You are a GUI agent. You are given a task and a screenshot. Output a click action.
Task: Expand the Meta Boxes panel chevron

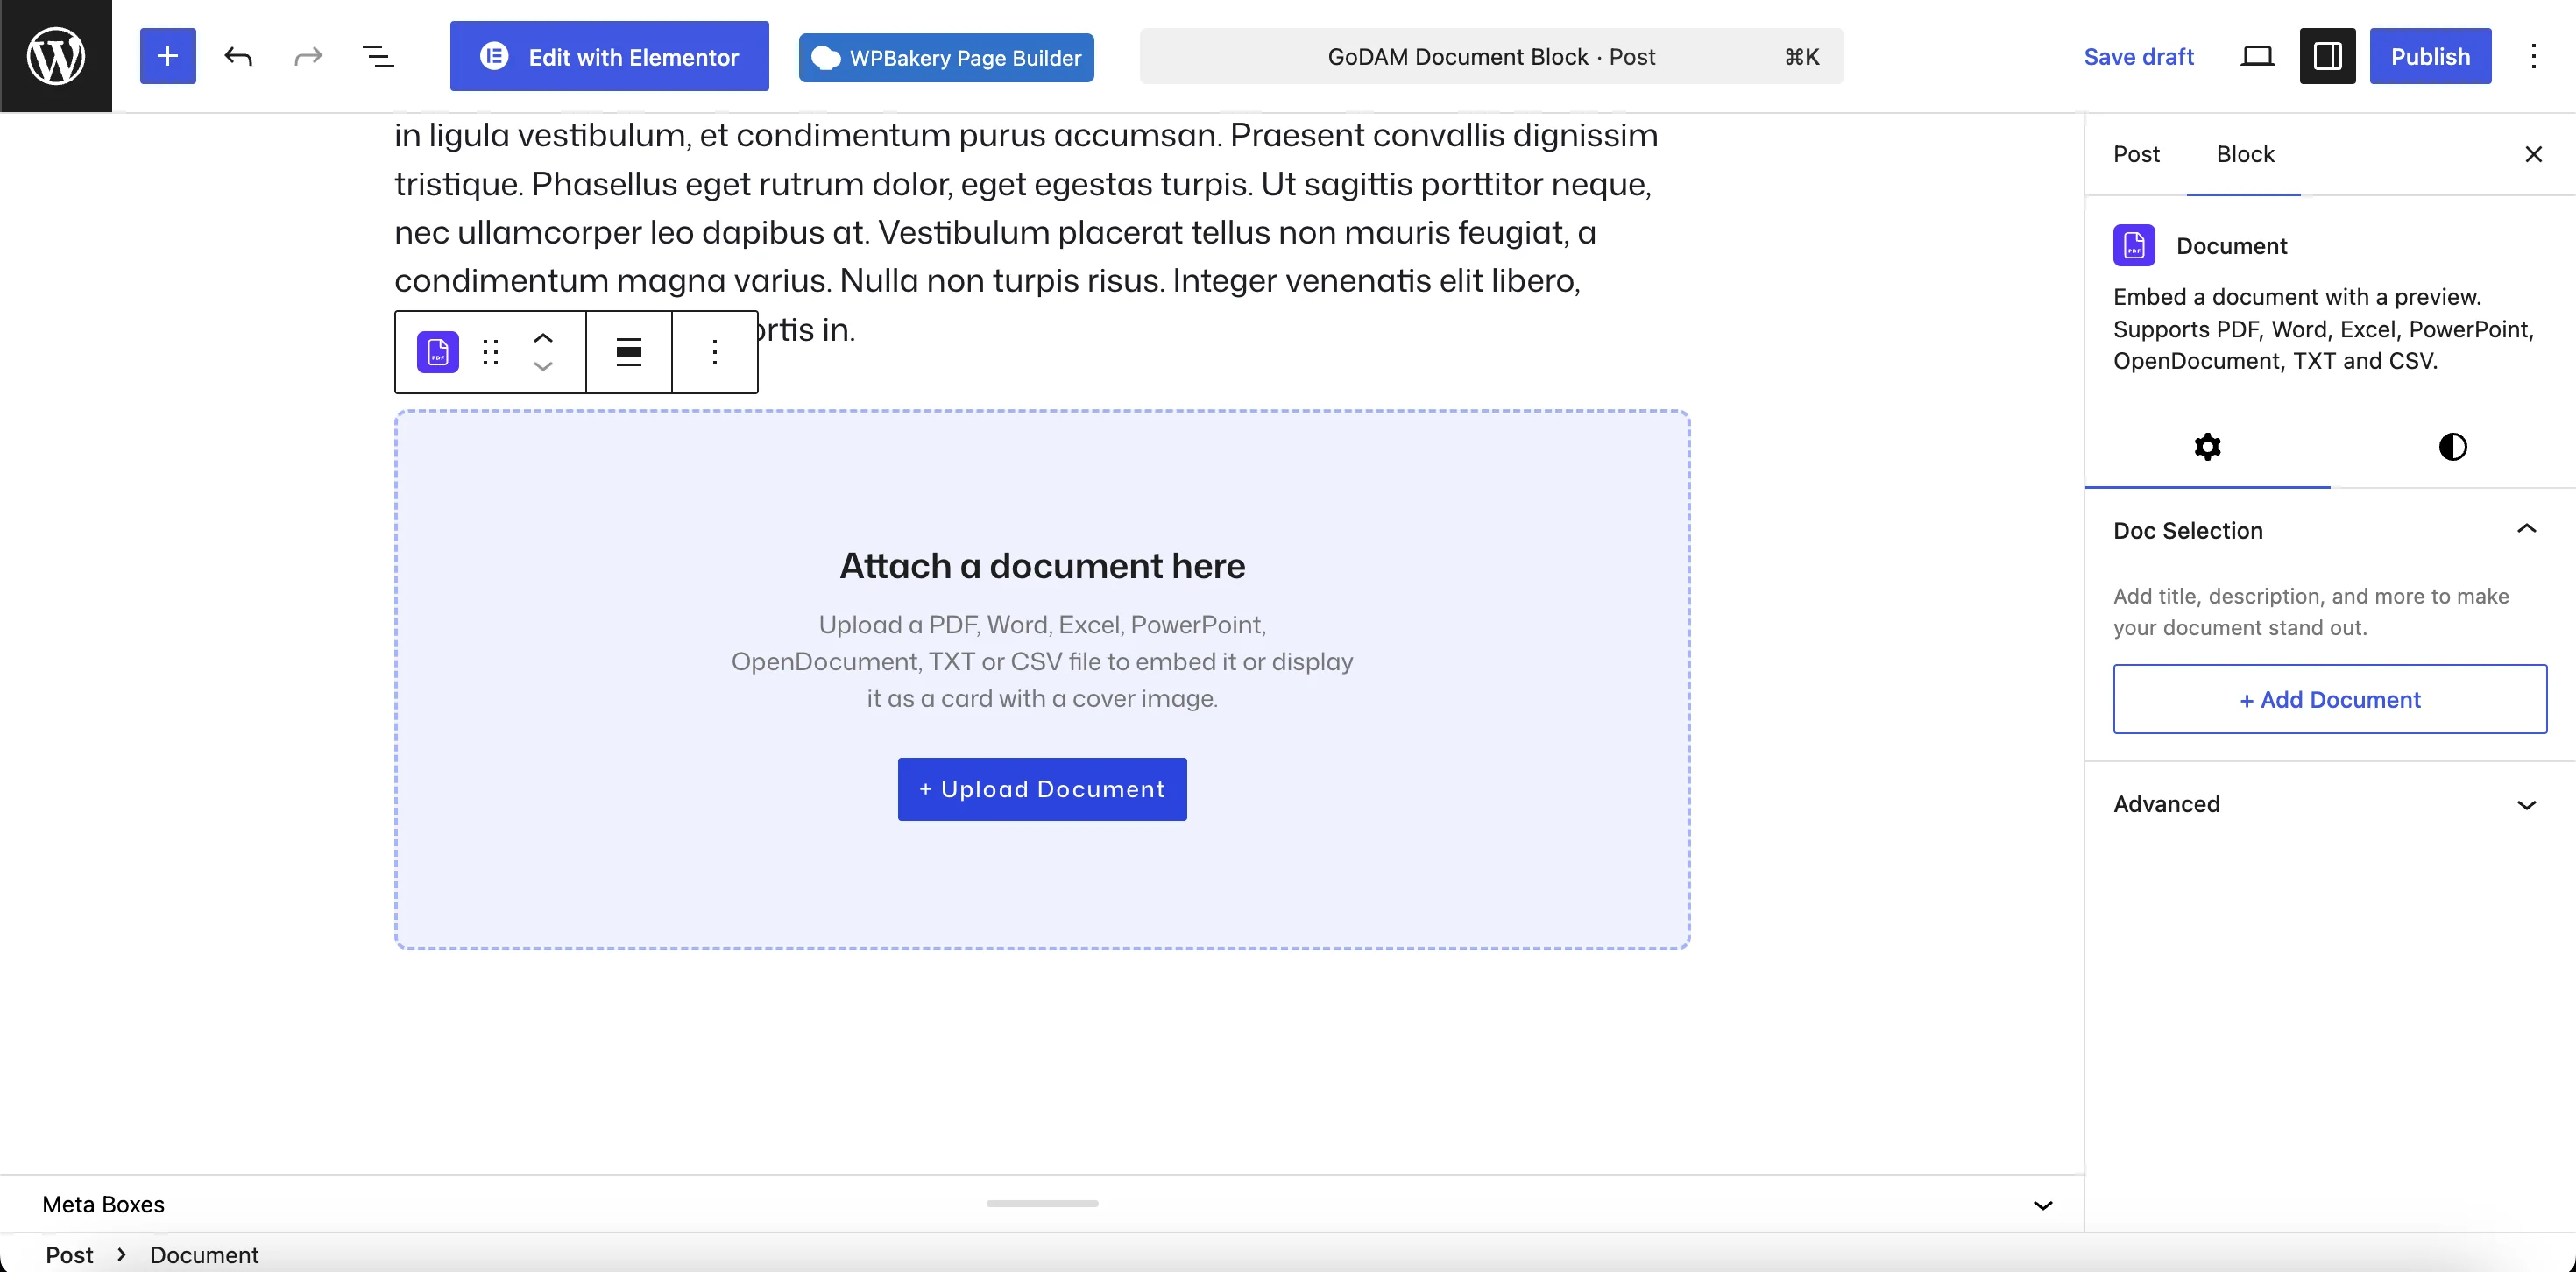2043,1205
